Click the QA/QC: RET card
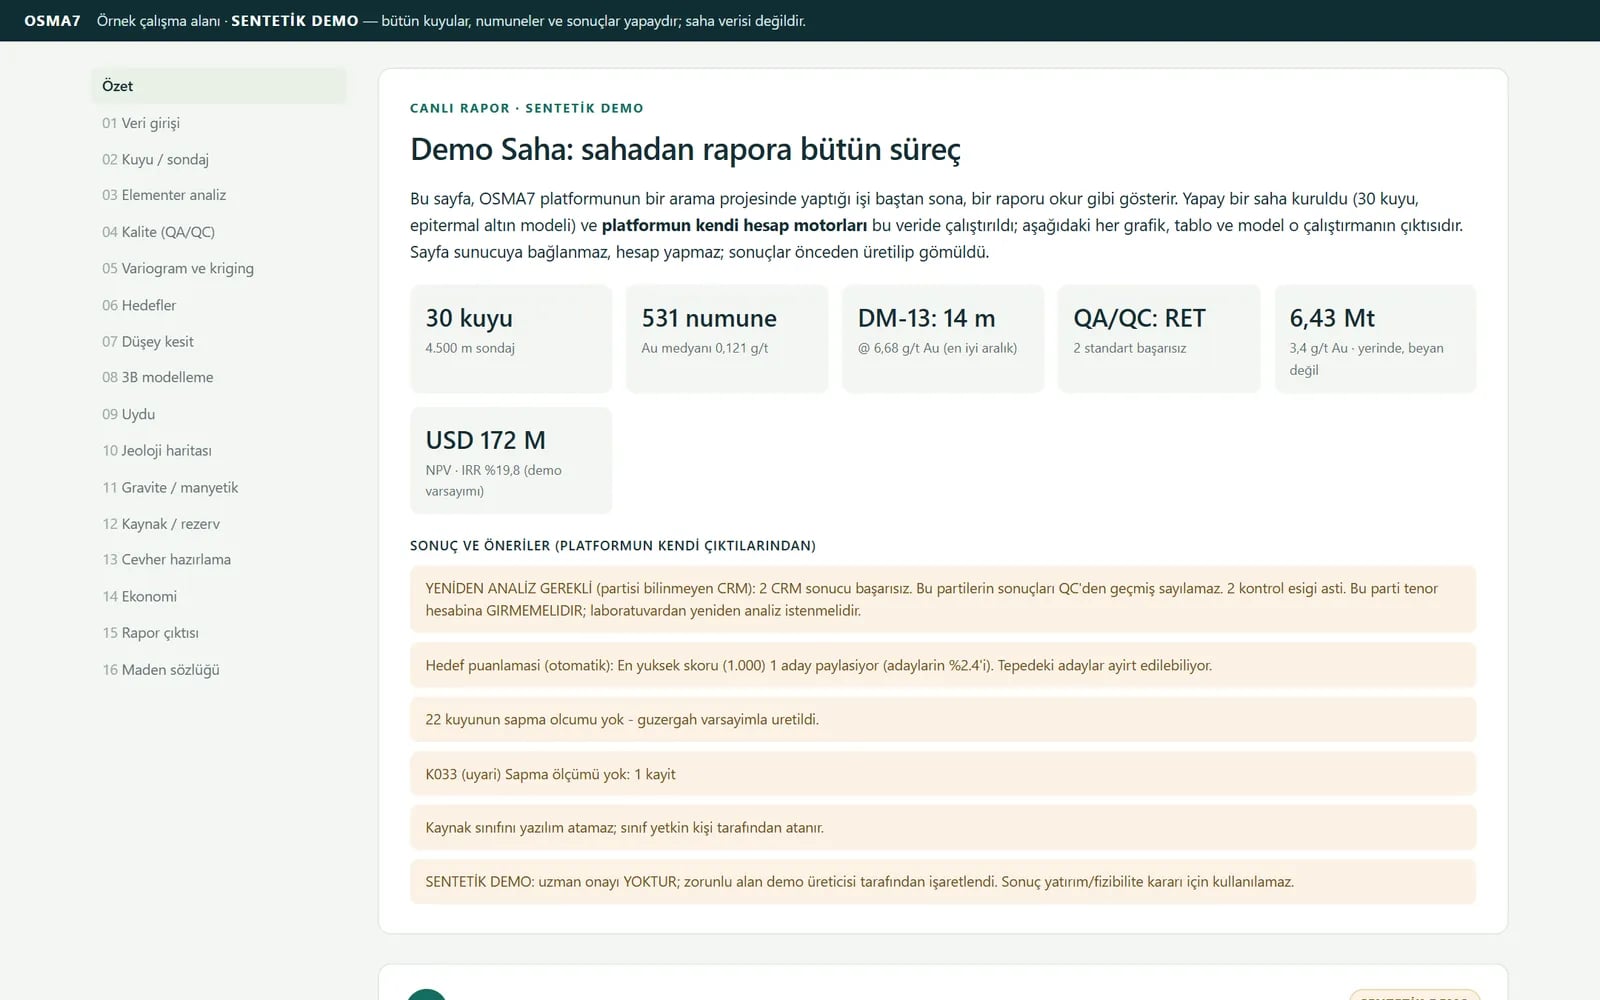 (1159, 339)
